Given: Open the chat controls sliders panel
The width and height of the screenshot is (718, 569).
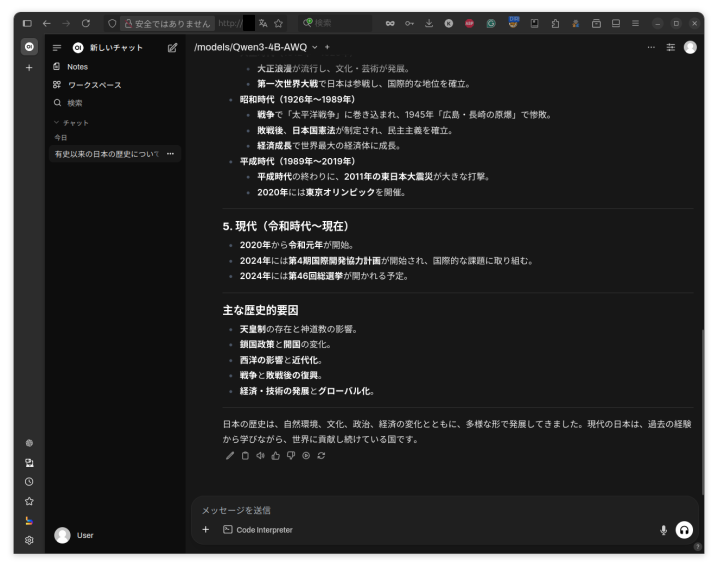Looking at the screenshot, I should [670, 47].
